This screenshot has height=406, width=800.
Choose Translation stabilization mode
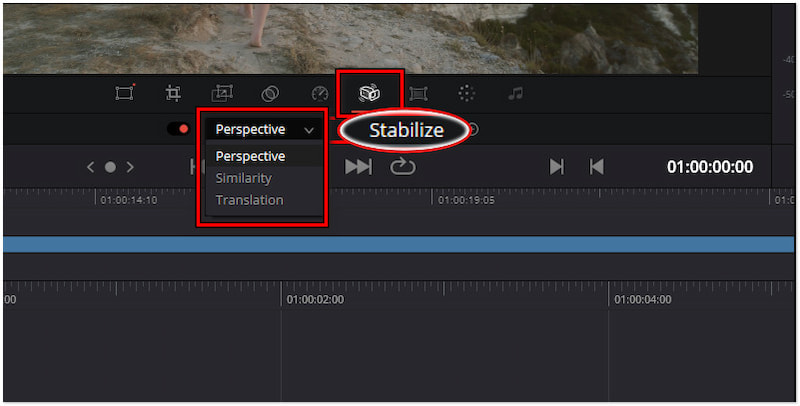(250, 200)
